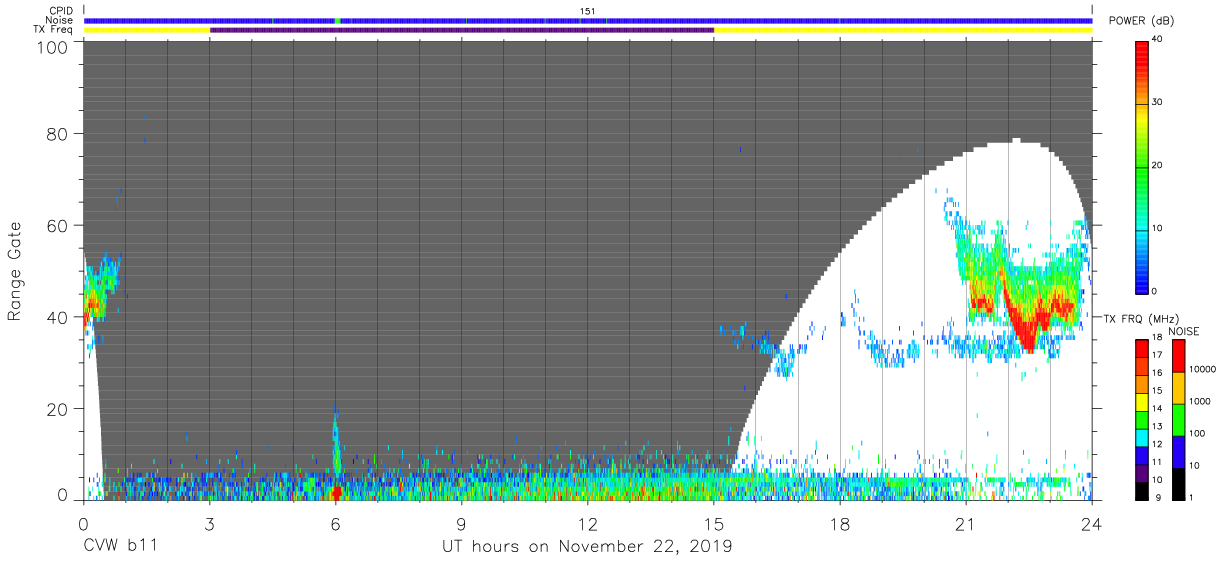Viewport: 1228px width, 567px height.
Task: Click the 20 tick on power colorbar
Action: pyautogui.click(x=1156, y=166)
